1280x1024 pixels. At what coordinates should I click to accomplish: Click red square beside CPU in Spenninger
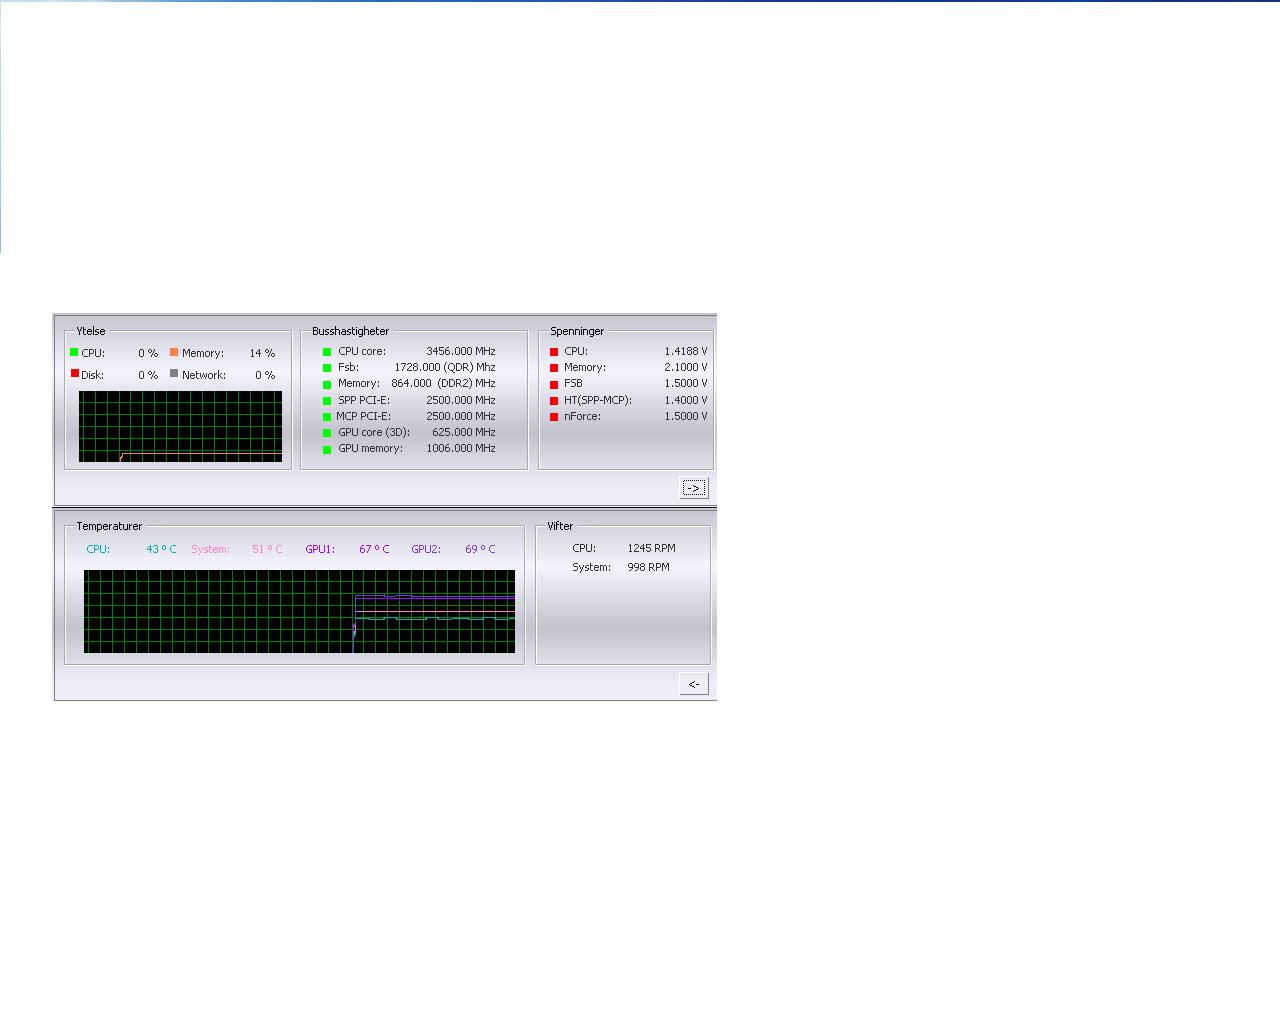[554, 352]
